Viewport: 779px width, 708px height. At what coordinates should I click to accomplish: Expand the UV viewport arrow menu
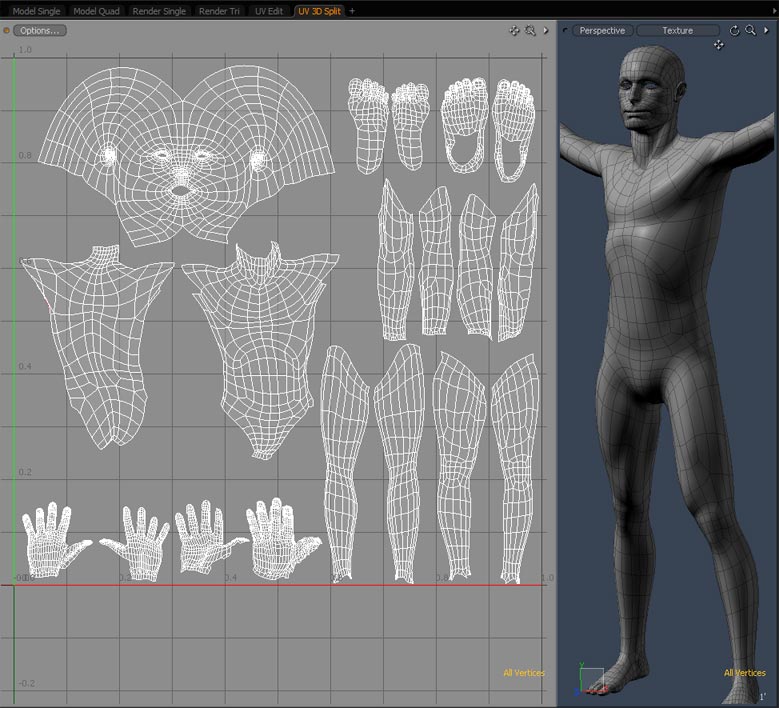tap(546, 31)
